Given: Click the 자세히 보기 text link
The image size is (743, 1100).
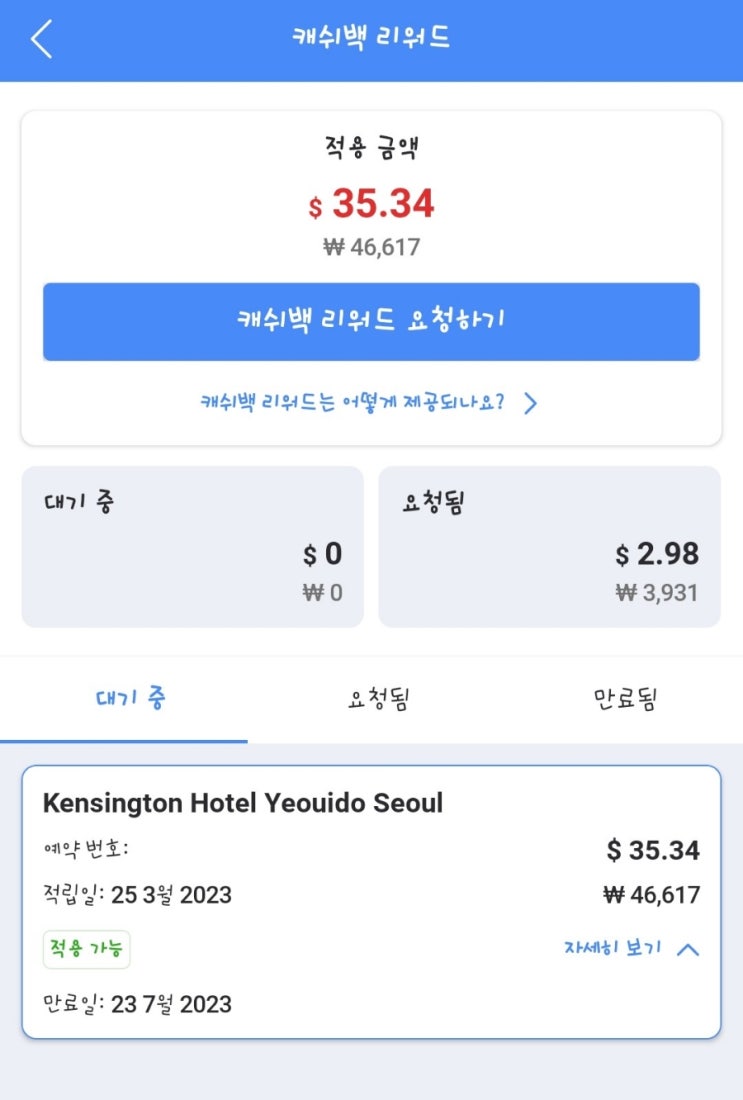Looking at the screenshot, I should (x=612, y=949).
